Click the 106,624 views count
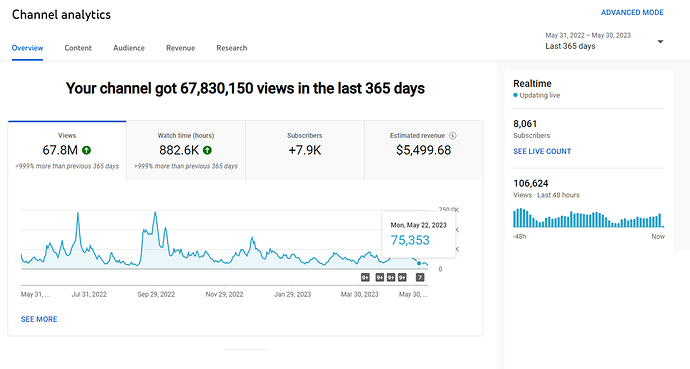 click(x=531, y=183)
